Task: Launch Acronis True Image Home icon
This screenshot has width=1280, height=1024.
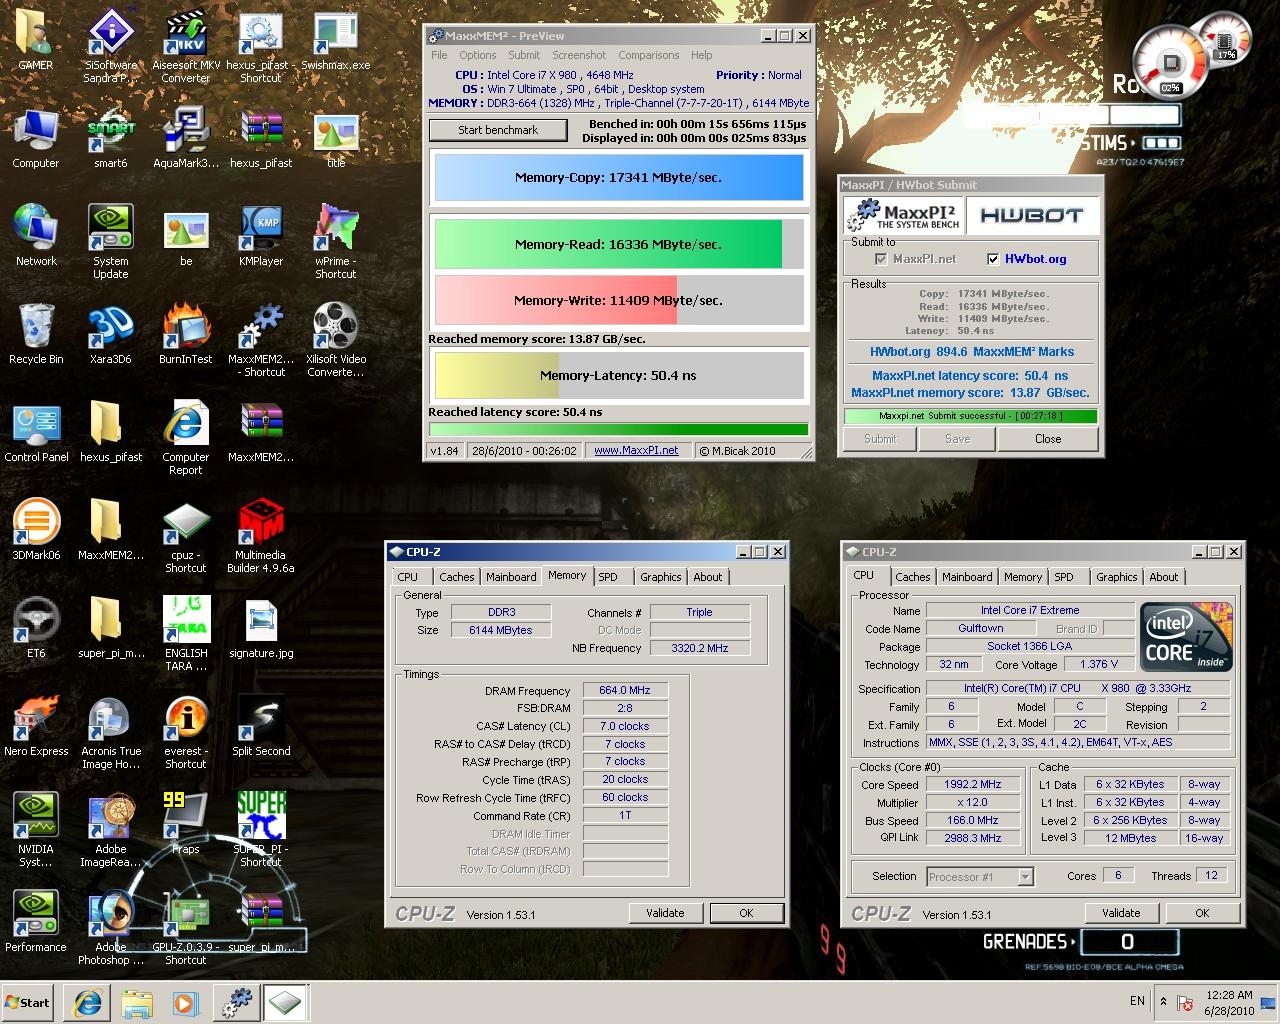Action: point(111,732)
